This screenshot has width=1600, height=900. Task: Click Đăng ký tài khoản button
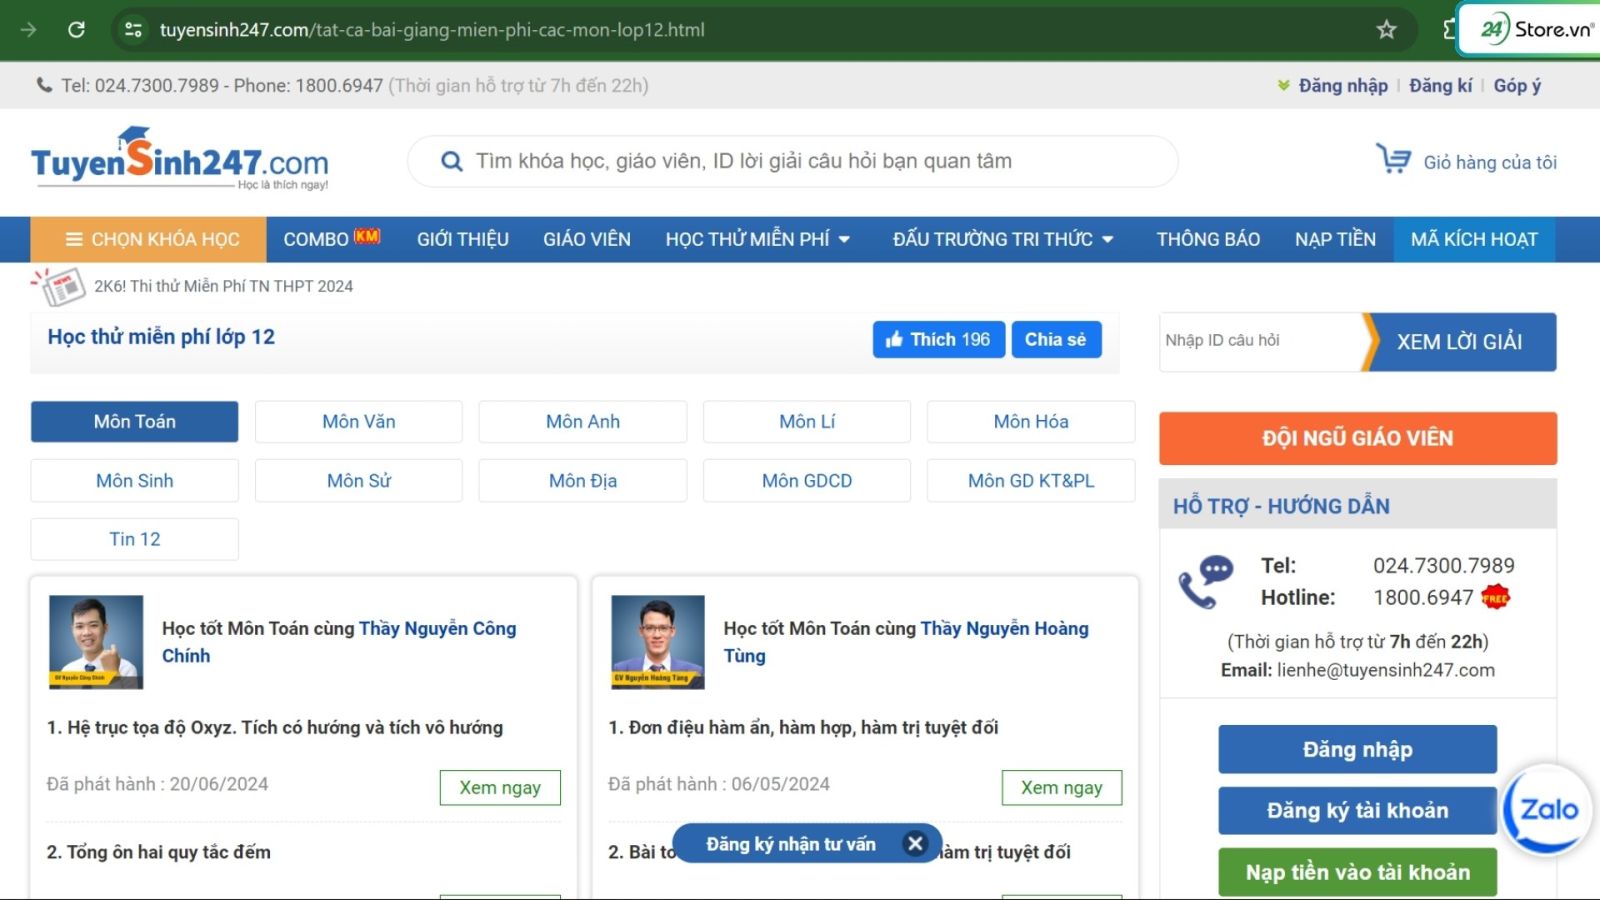[1357, 810]
